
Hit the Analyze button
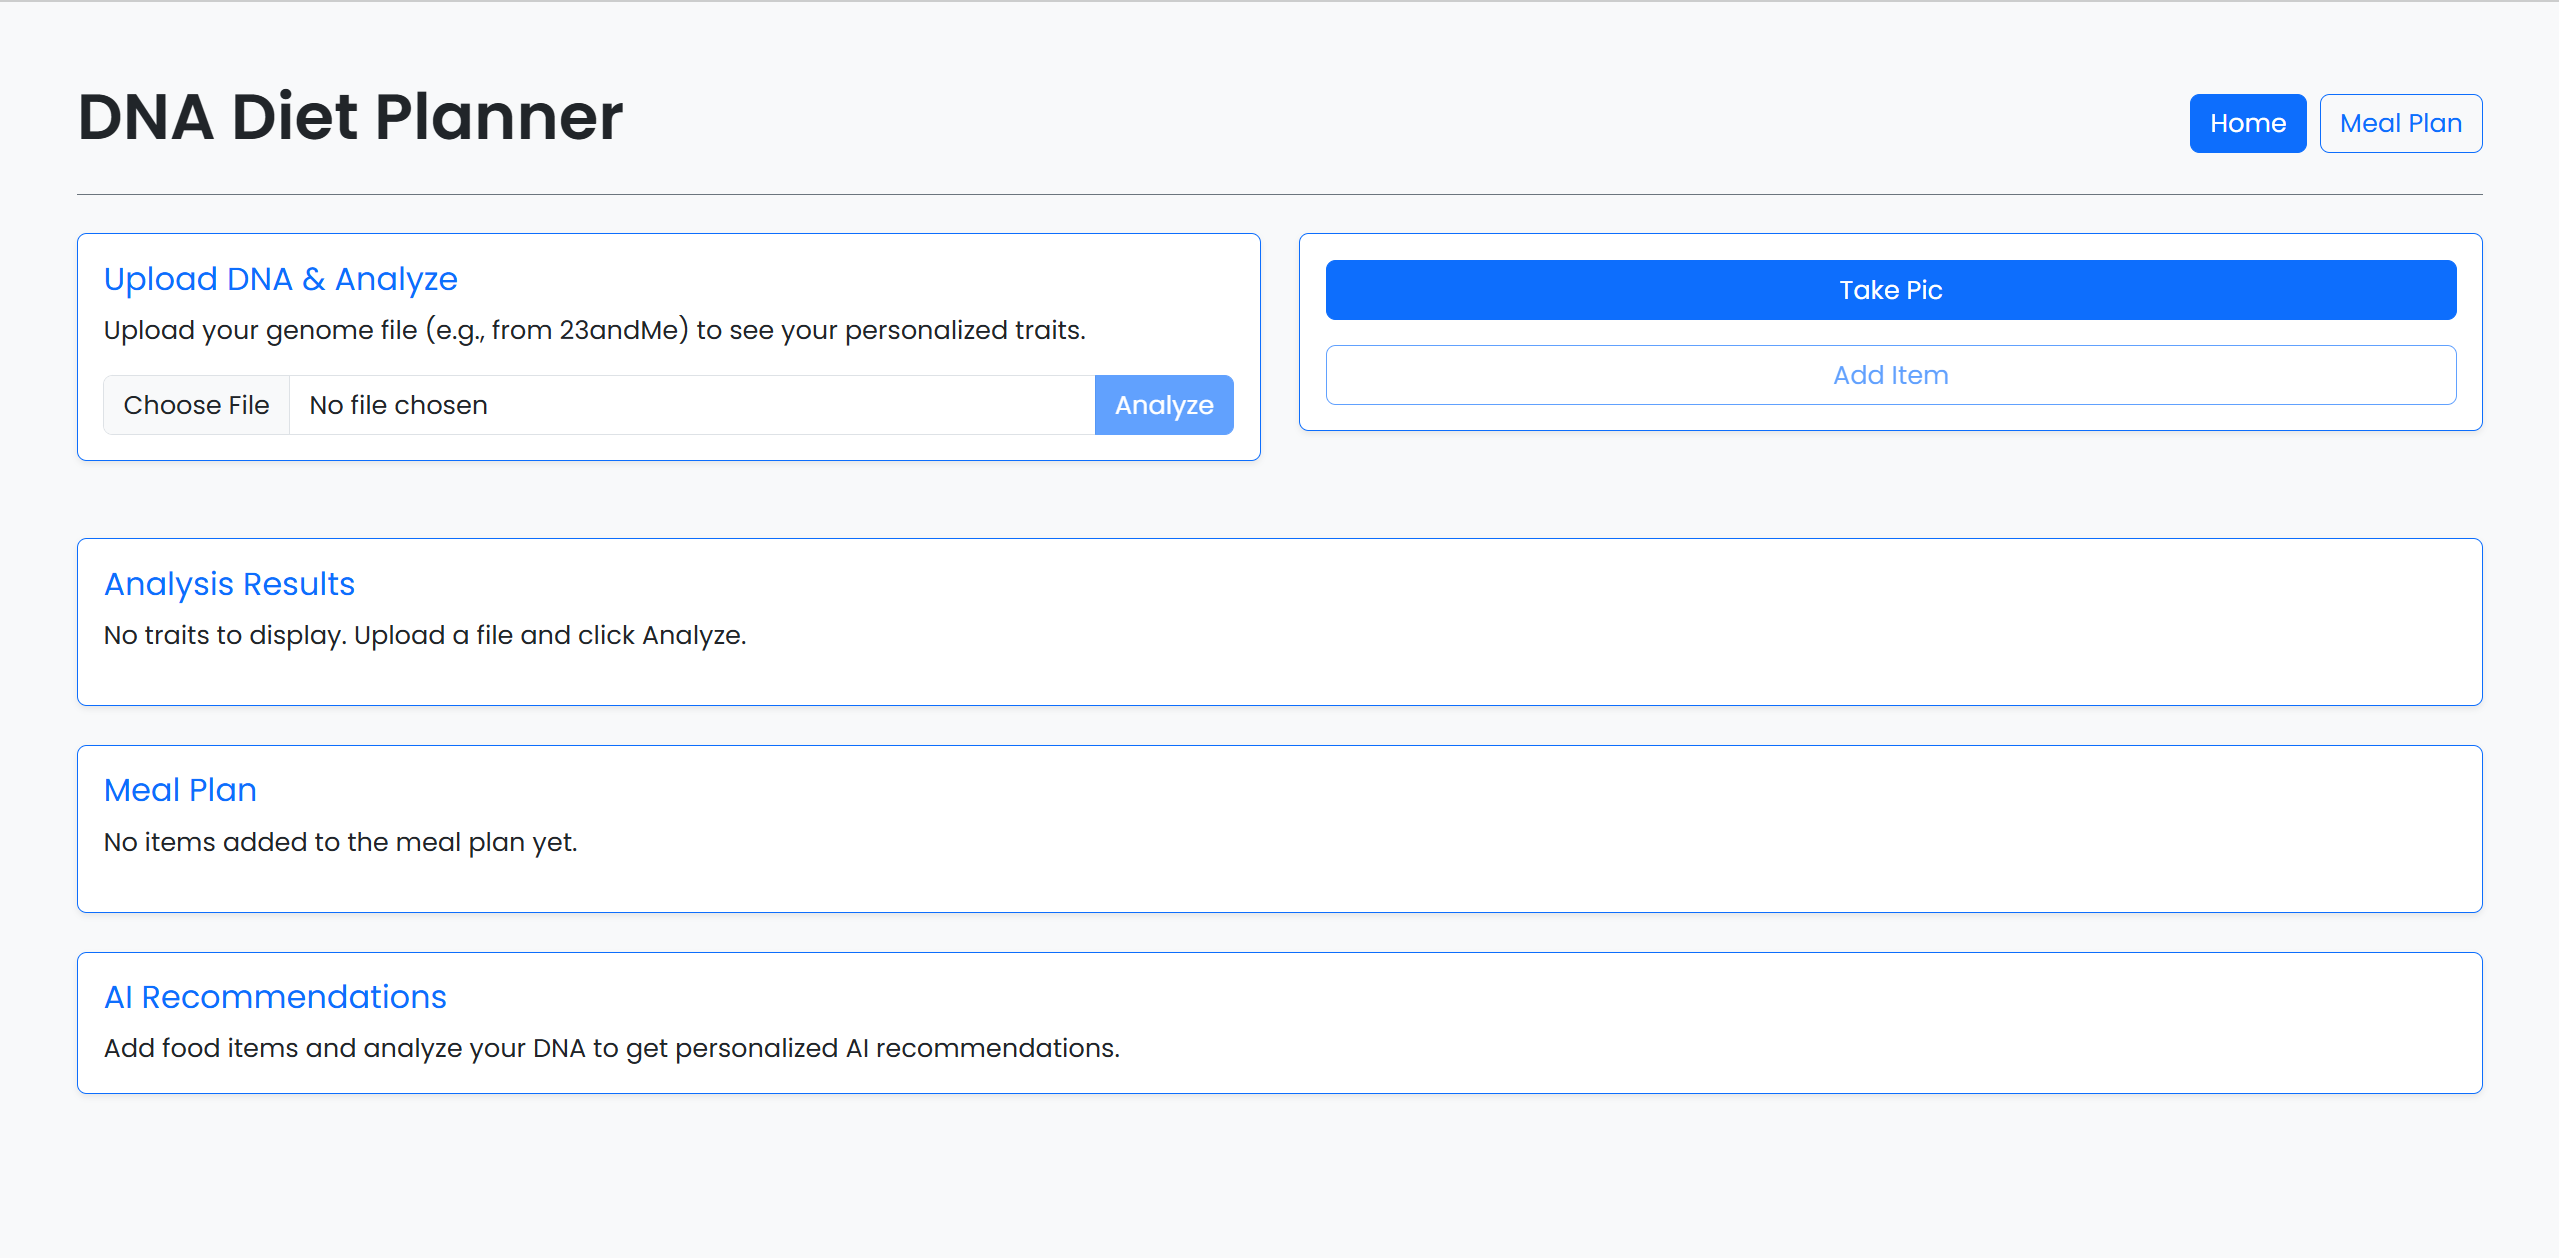[x=1163, y=405]
